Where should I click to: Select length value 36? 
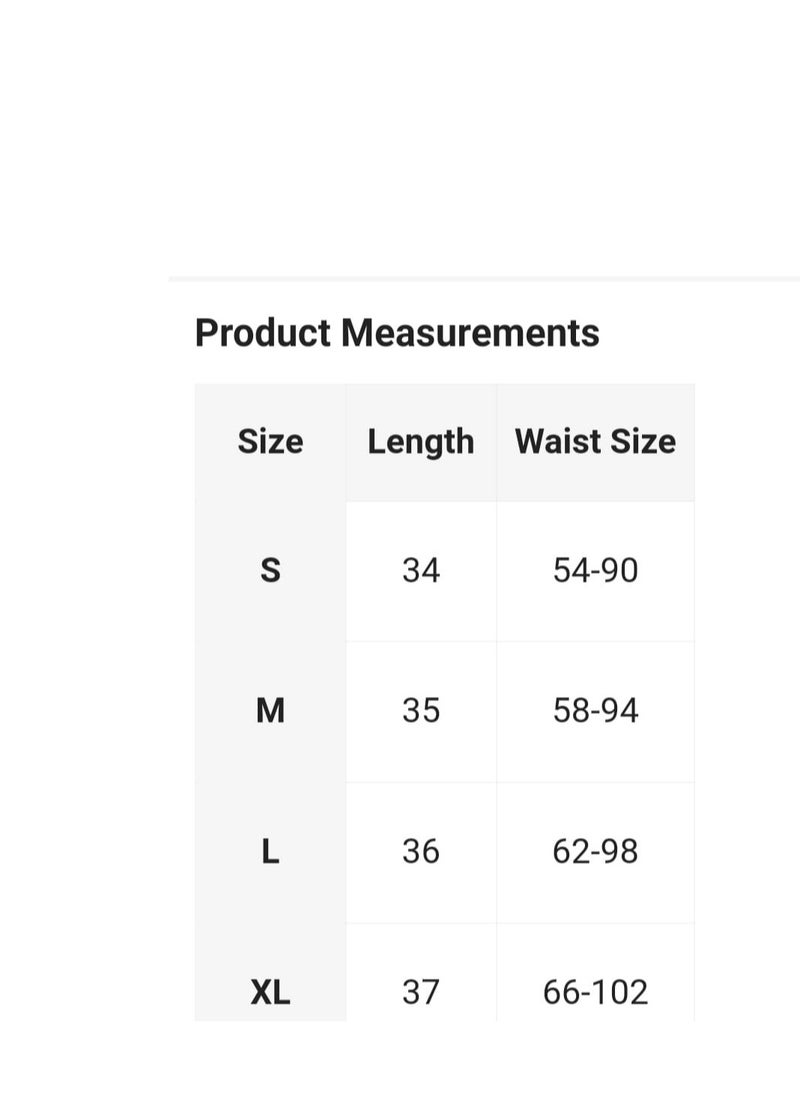point(421,852)
